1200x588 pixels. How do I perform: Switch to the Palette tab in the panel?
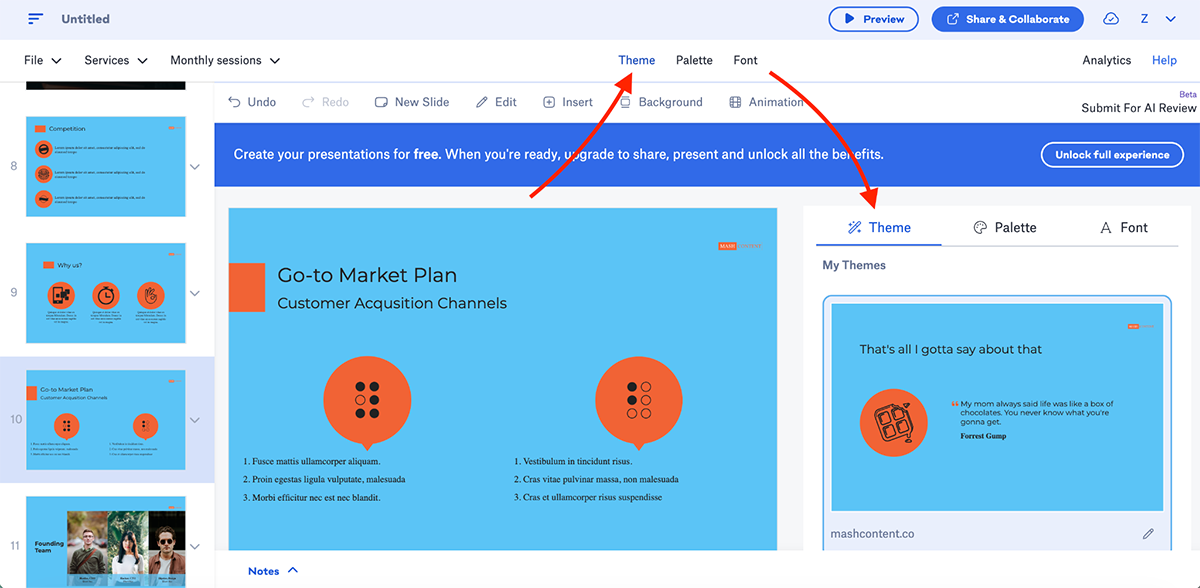coord(1005,227)
